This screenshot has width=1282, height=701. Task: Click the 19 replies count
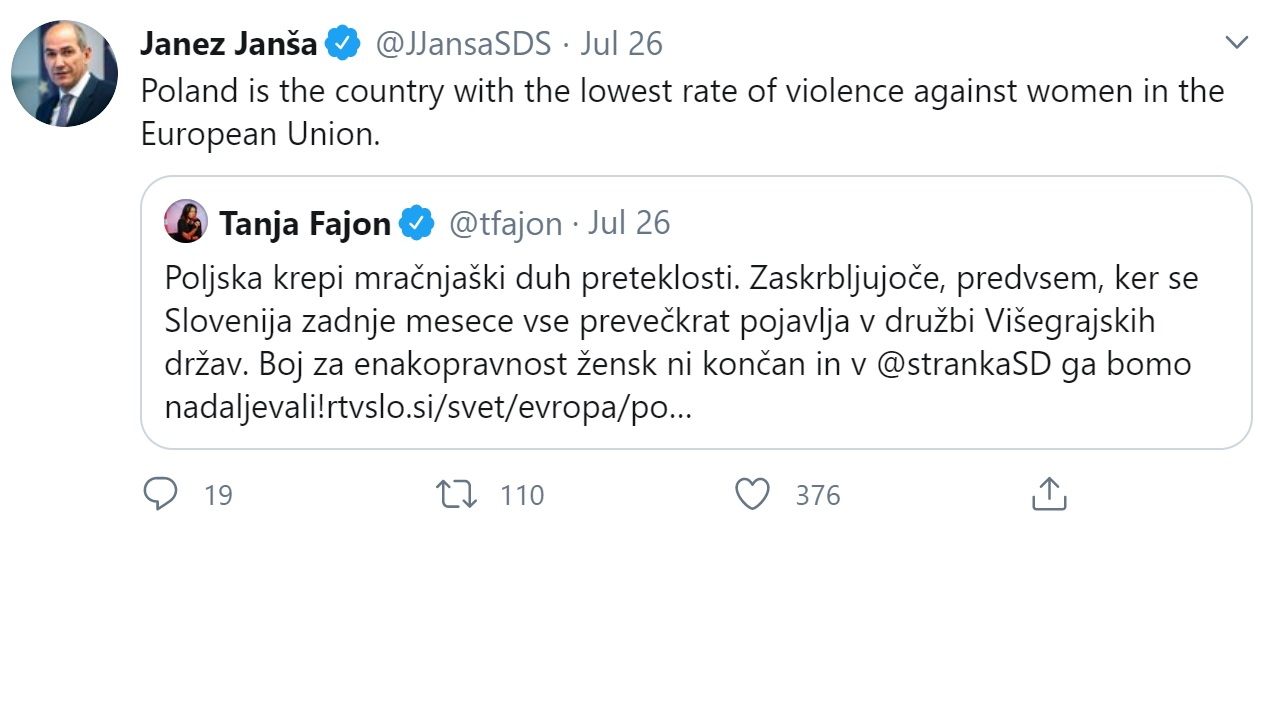pos(218,495)
